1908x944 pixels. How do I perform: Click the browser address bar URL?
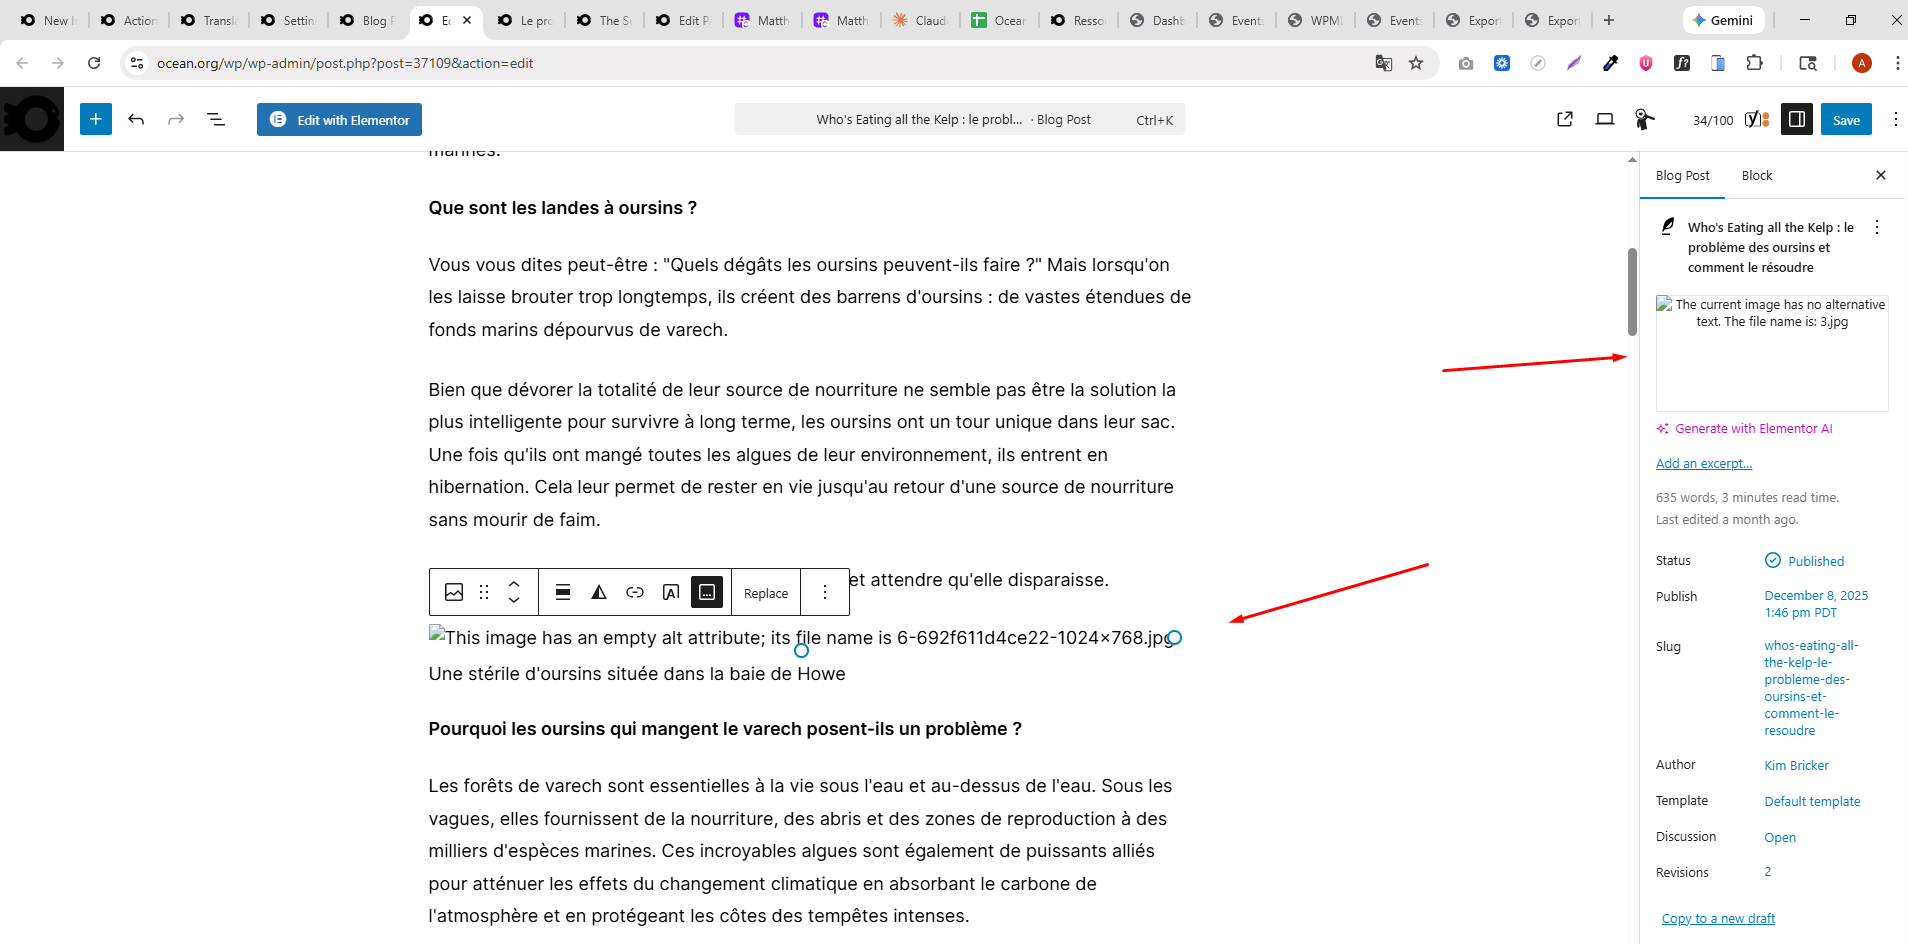(345, 63)
